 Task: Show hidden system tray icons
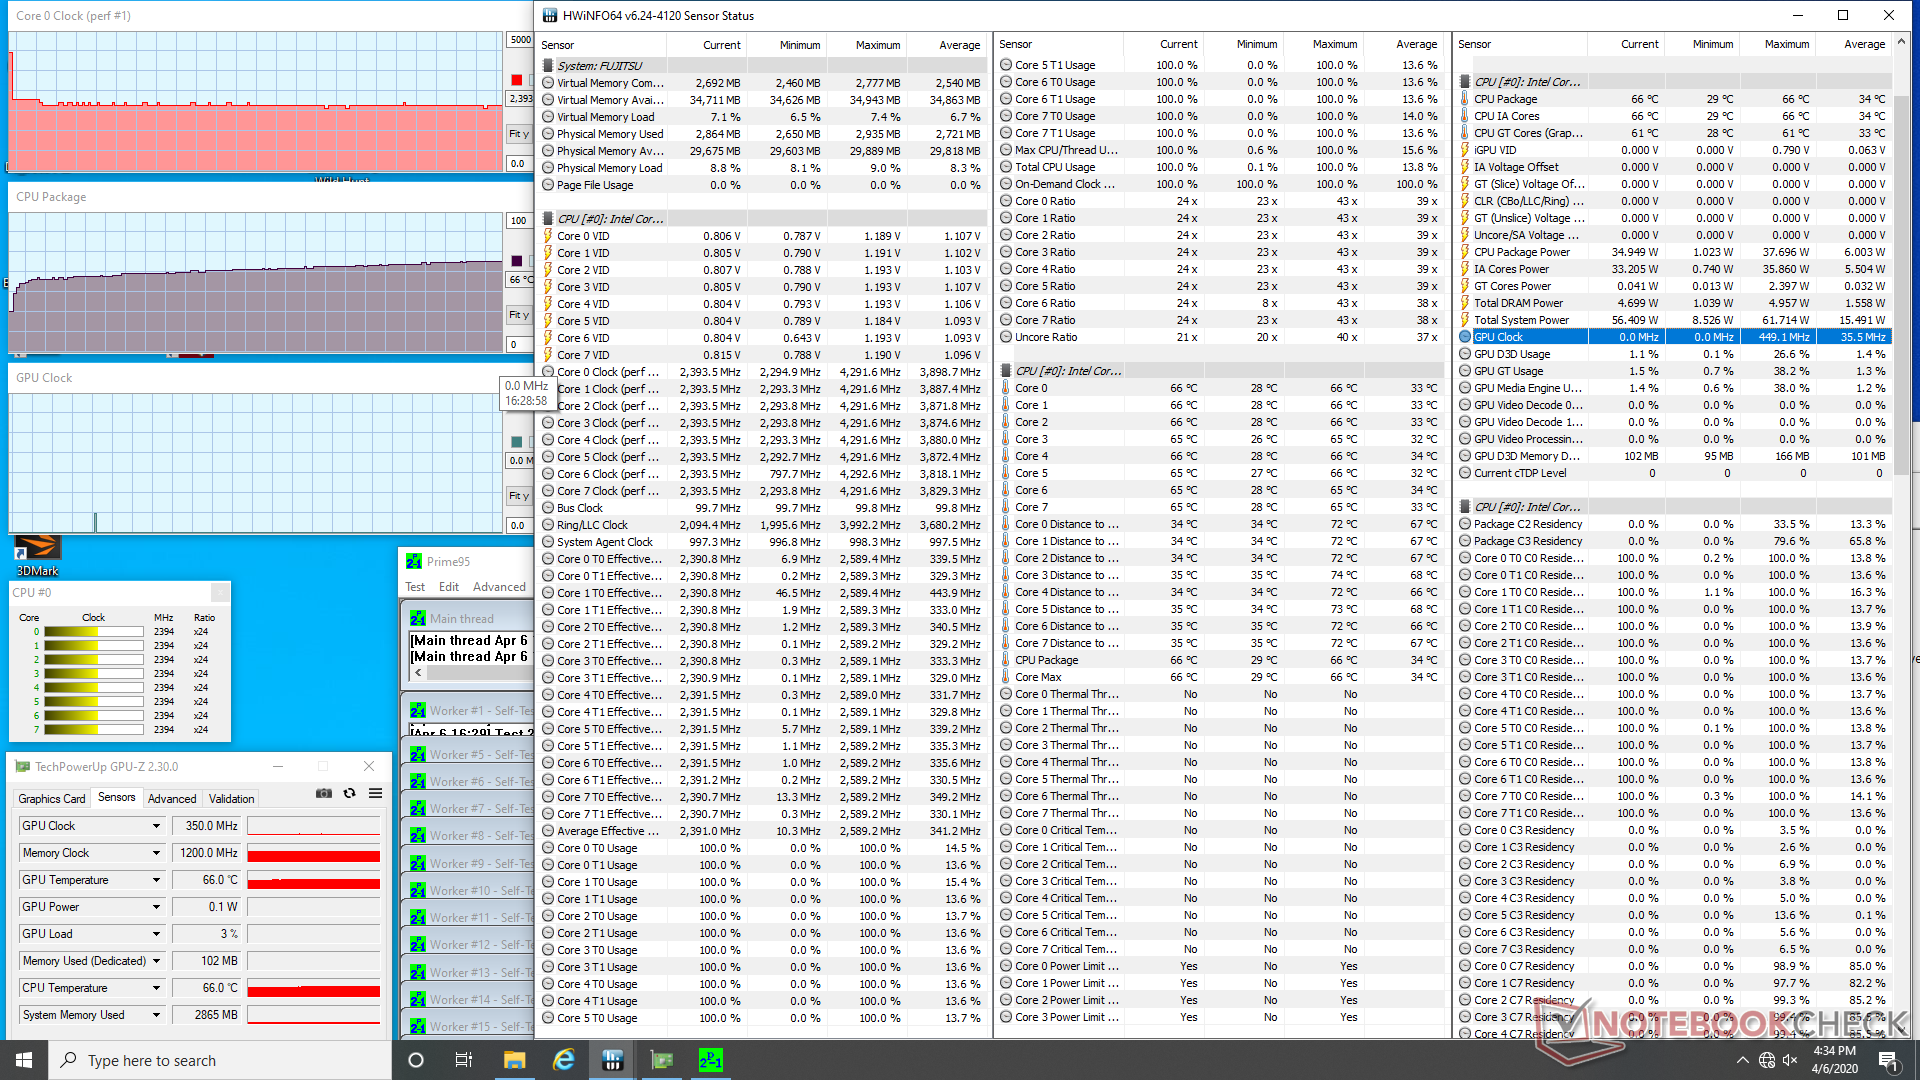click(1742, 1060)
